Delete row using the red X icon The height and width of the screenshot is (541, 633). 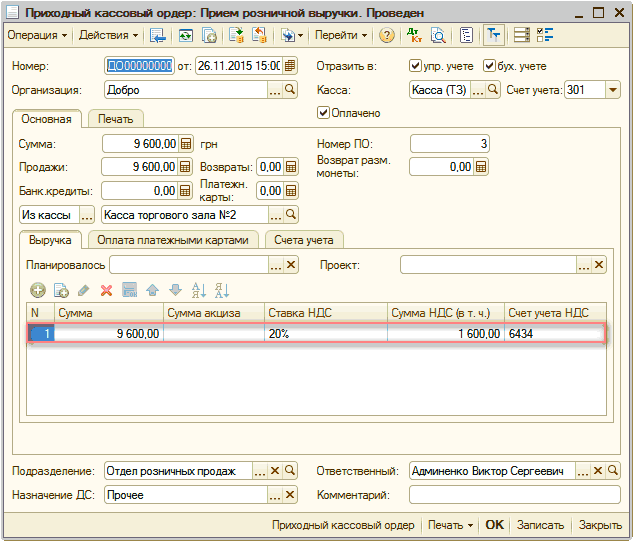[106, 290]
